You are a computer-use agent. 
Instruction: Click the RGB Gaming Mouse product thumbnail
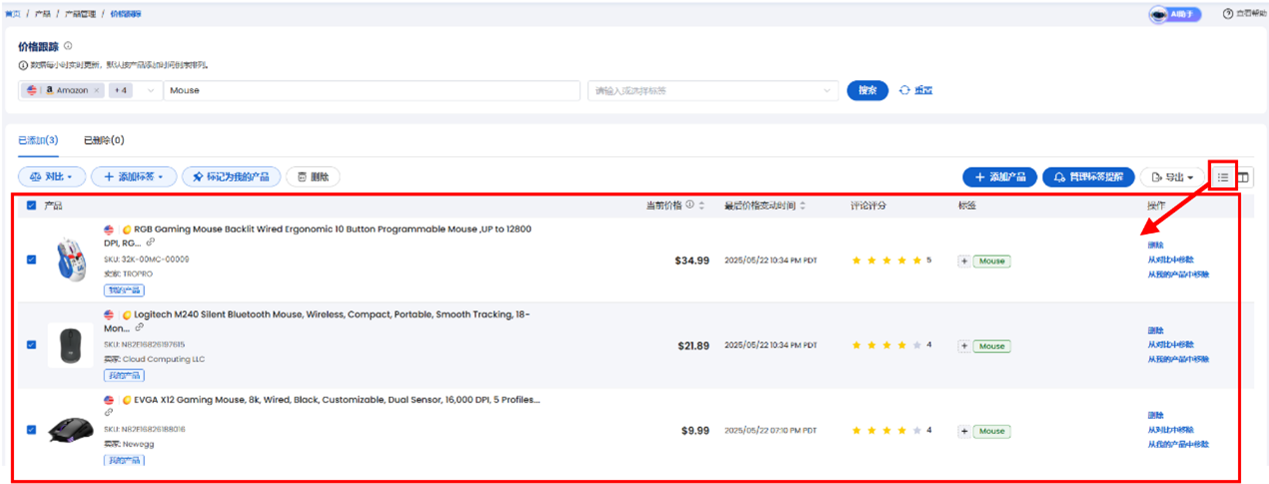click(70, 259)
